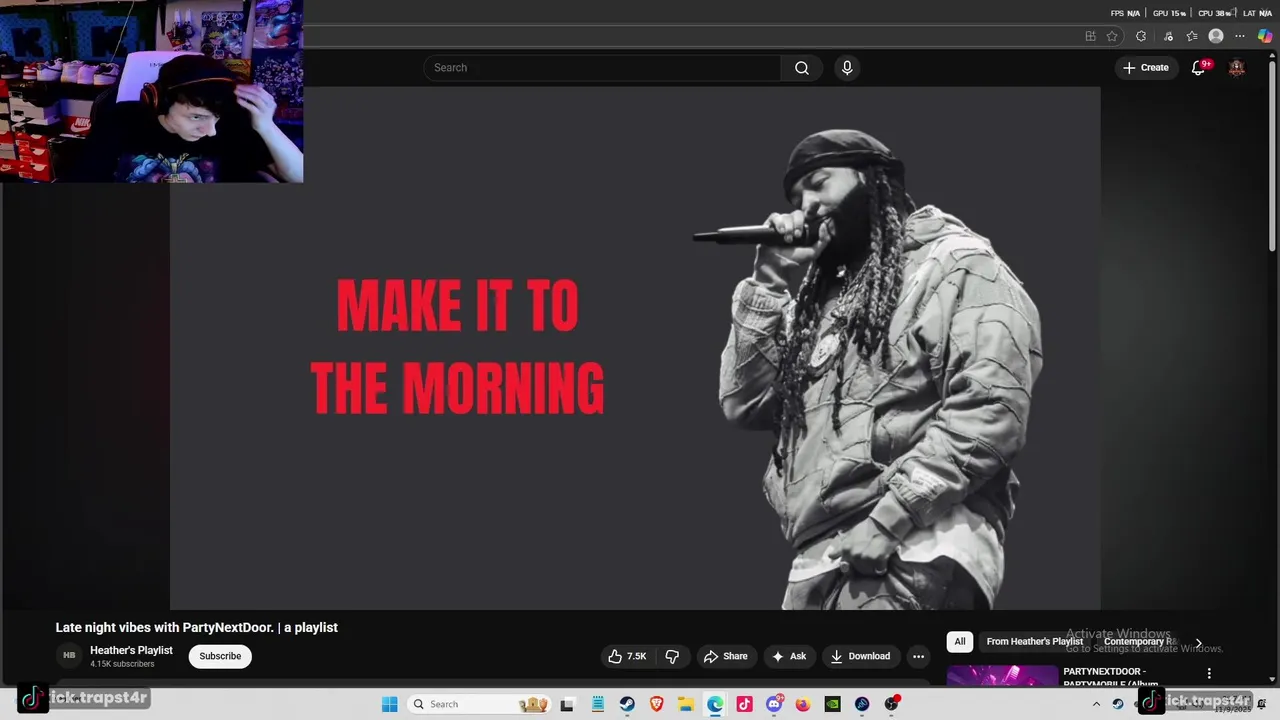Open YouTube notifications bell
Screen dimensions: 1280x720
(x=1198, y=68)
